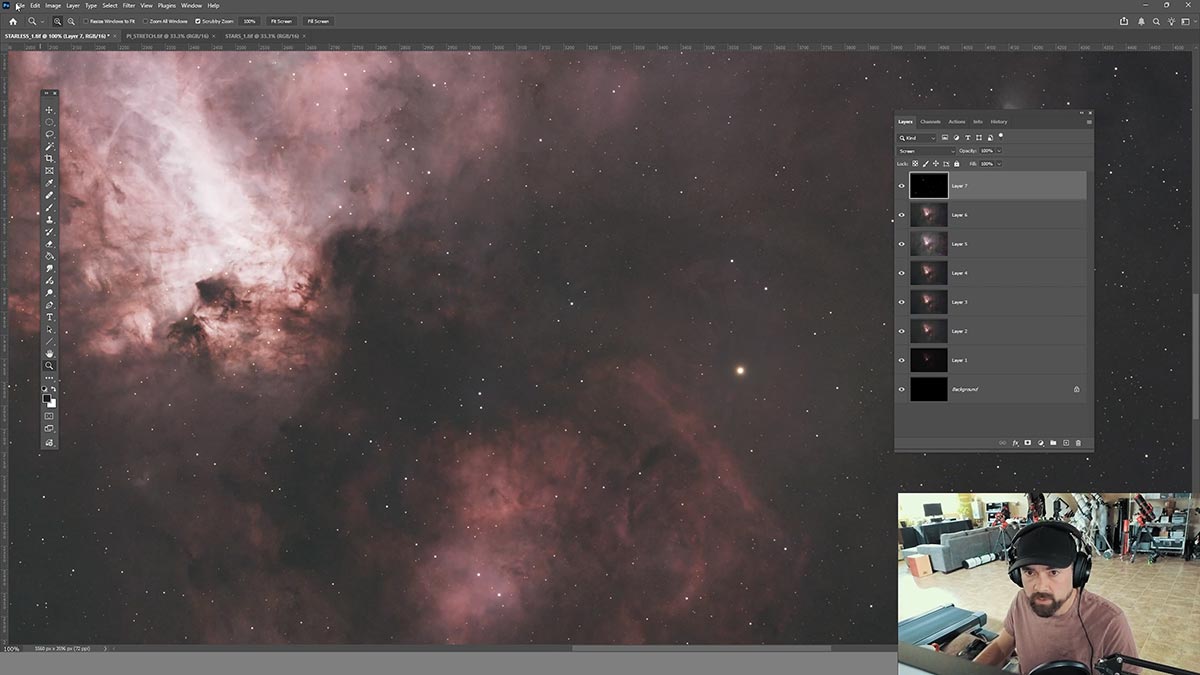This screenshot has width=1200, height=675.
Task: Switch to the Channels tab
Action: 930,121
